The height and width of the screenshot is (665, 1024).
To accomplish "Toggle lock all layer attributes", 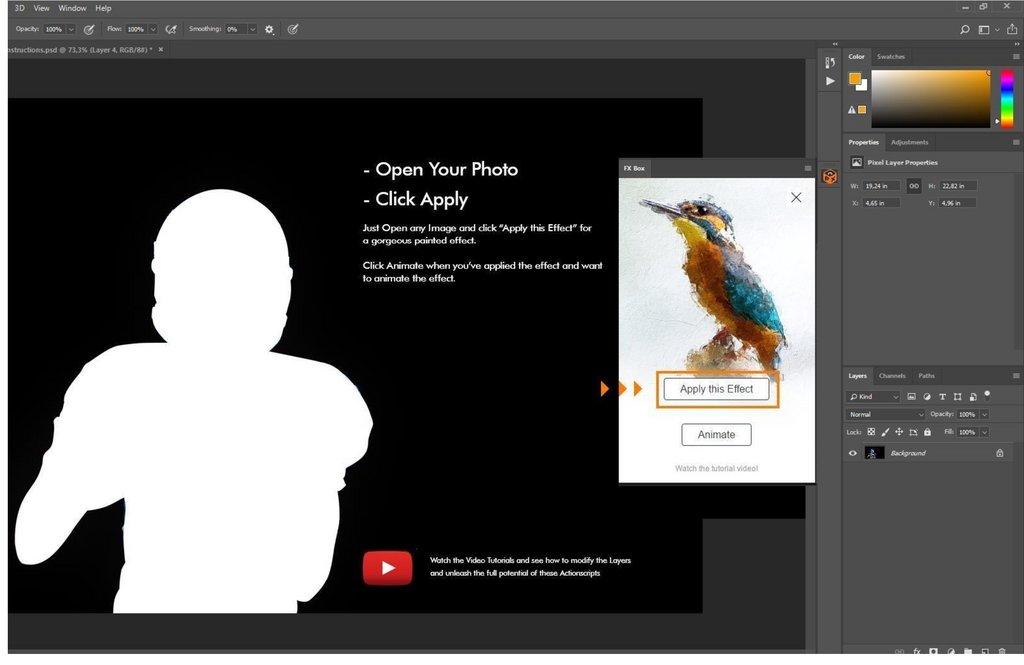I will pyautogui.click(x=927, y=432).
